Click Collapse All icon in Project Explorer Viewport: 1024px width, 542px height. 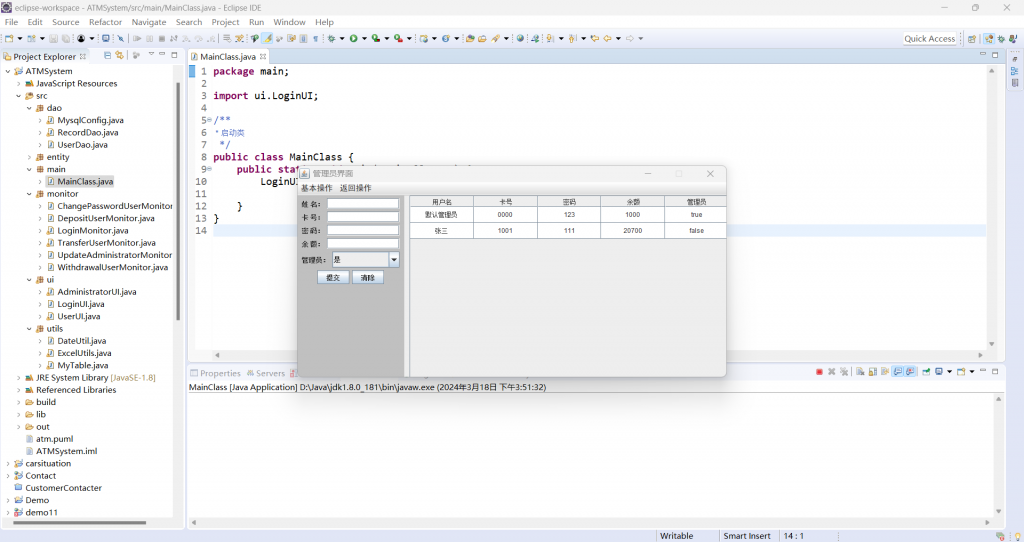tap(107, 56)
